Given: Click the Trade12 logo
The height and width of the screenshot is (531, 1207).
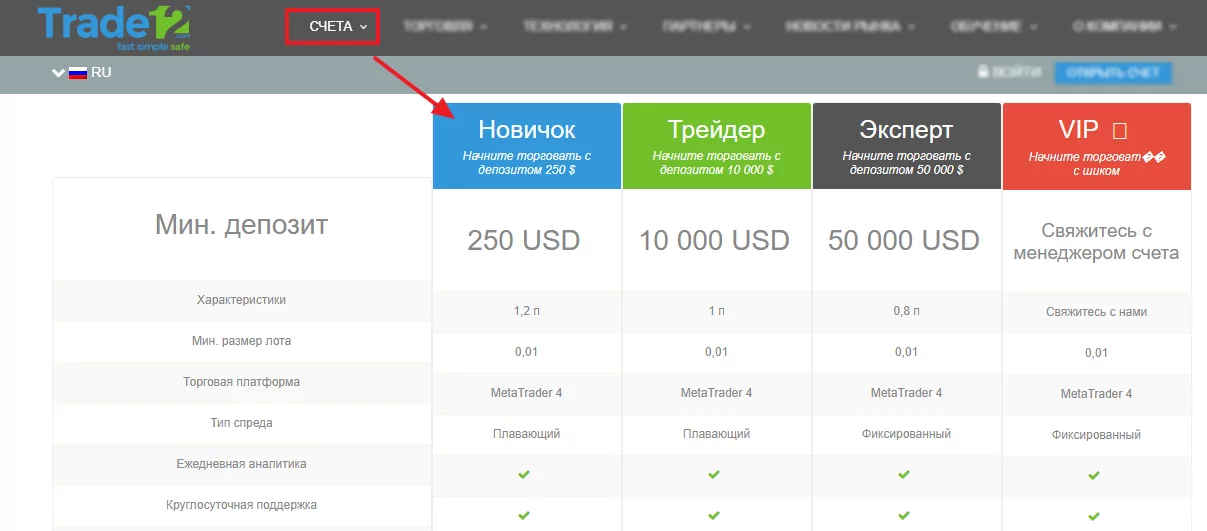Looking at the screenshot, I should [x=114, y=28].
